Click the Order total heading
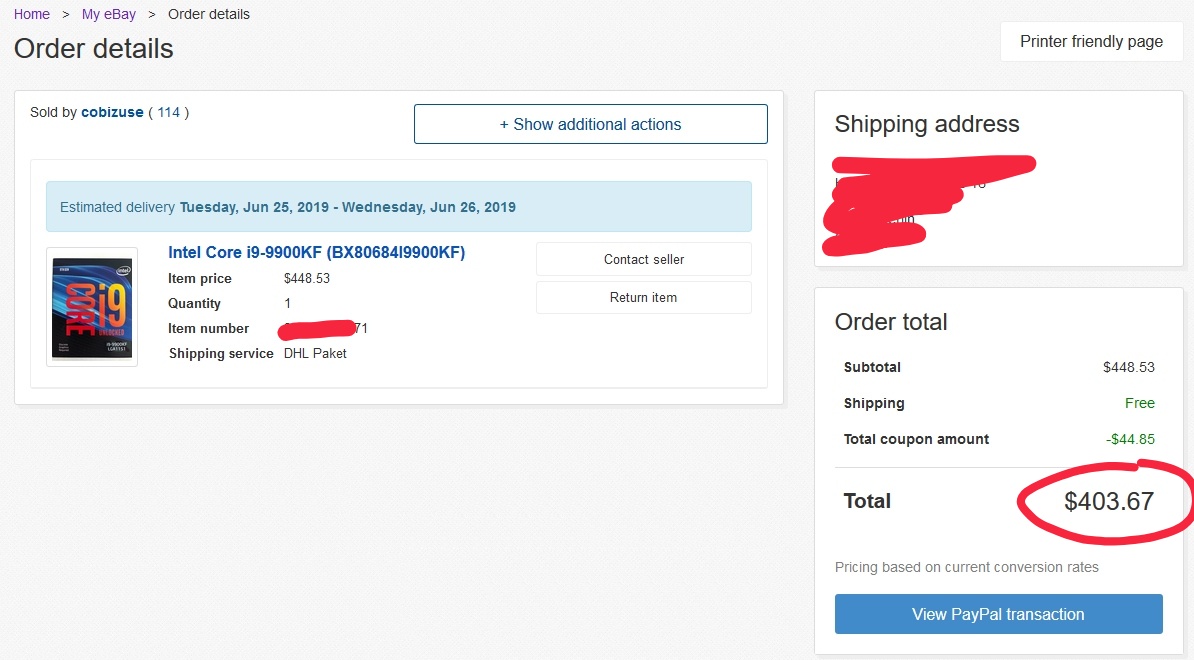 pyautogui.click(x=890, y=322)
